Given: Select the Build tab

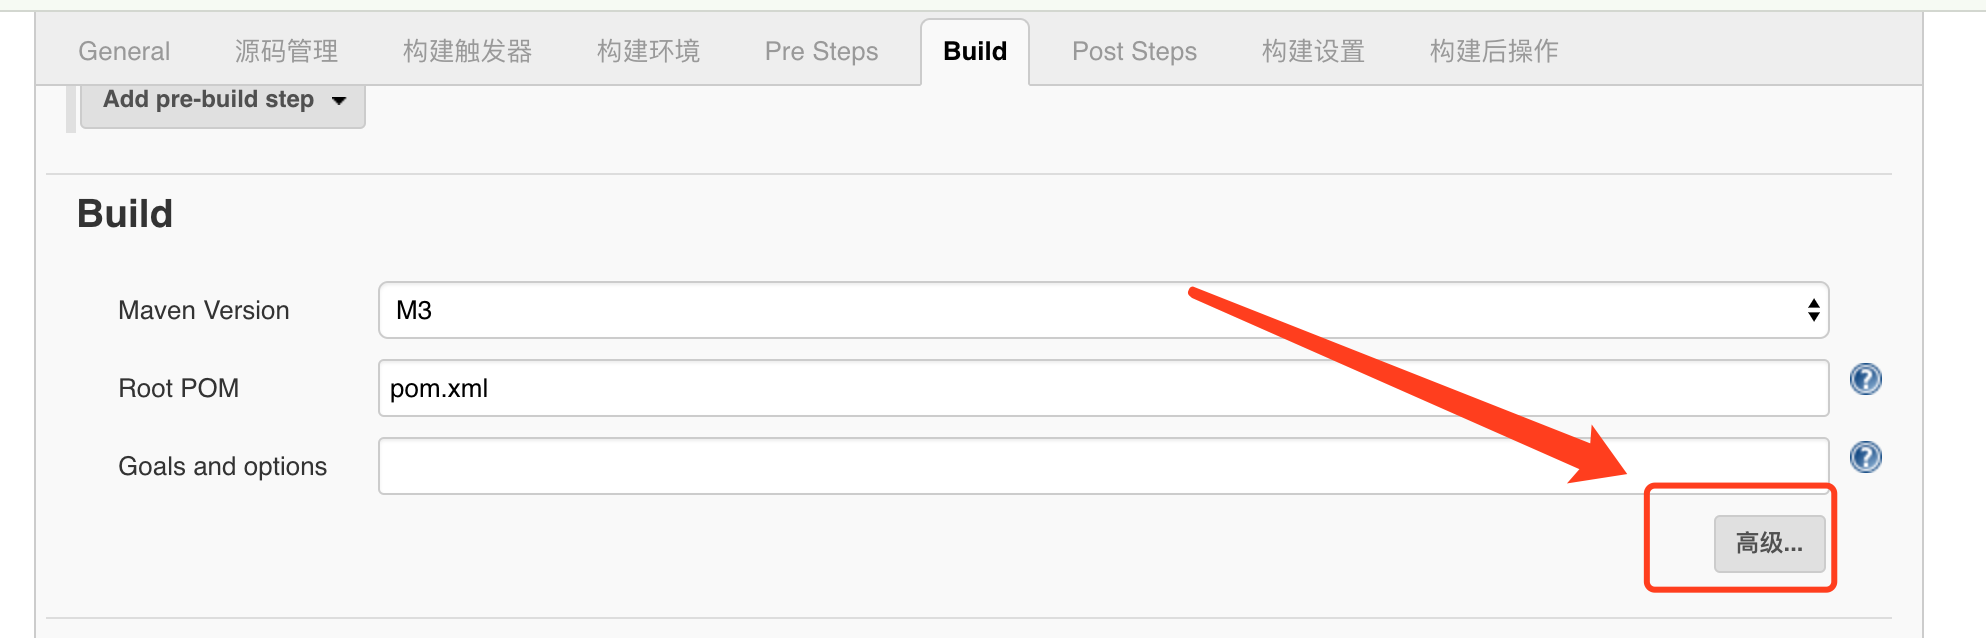Looking at the screenshot, I should click(974, 51).
